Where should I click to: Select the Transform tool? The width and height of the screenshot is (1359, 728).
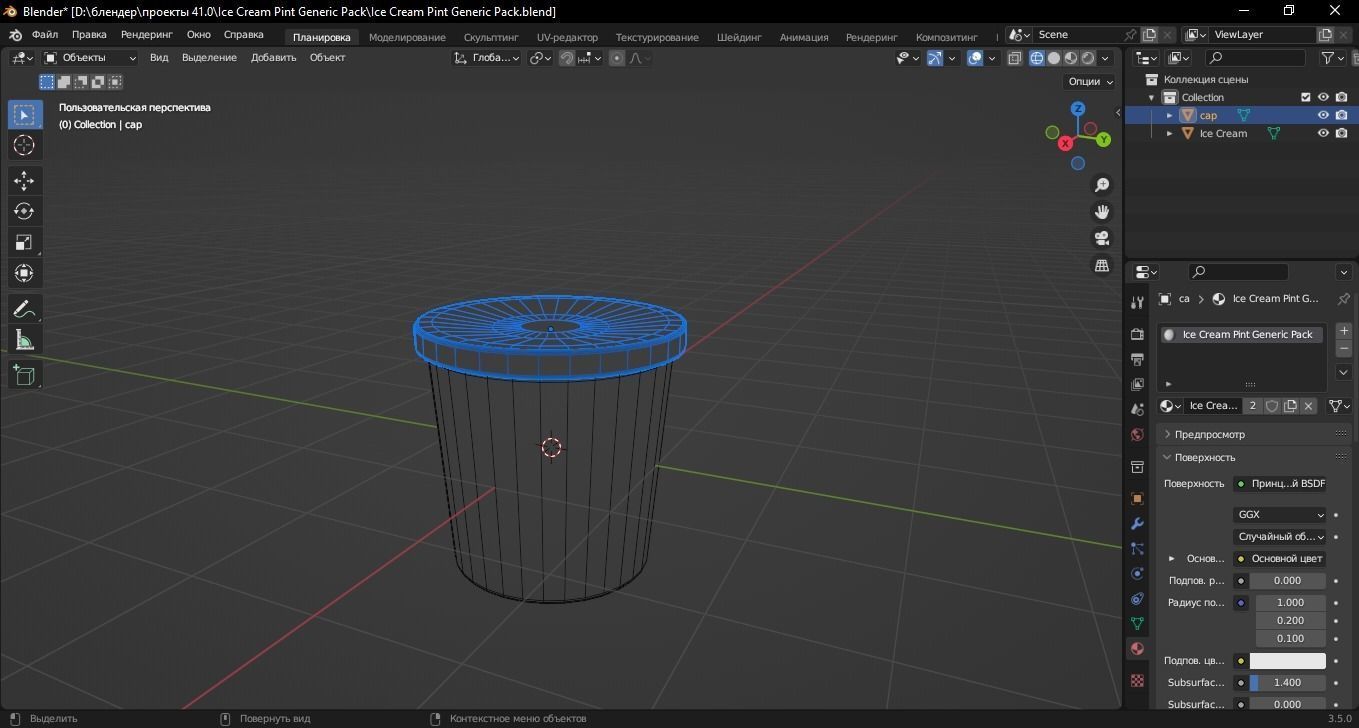[24, 273]
